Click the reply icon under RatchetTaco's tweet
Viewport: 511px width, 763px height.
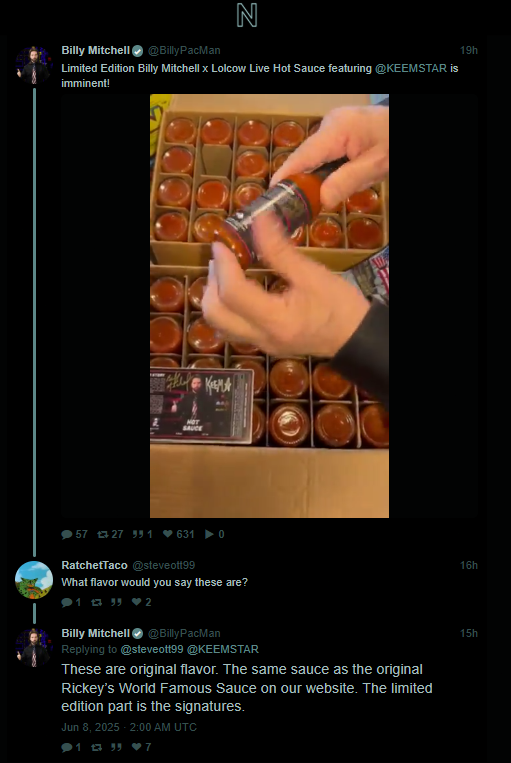[x=67, y=602]
